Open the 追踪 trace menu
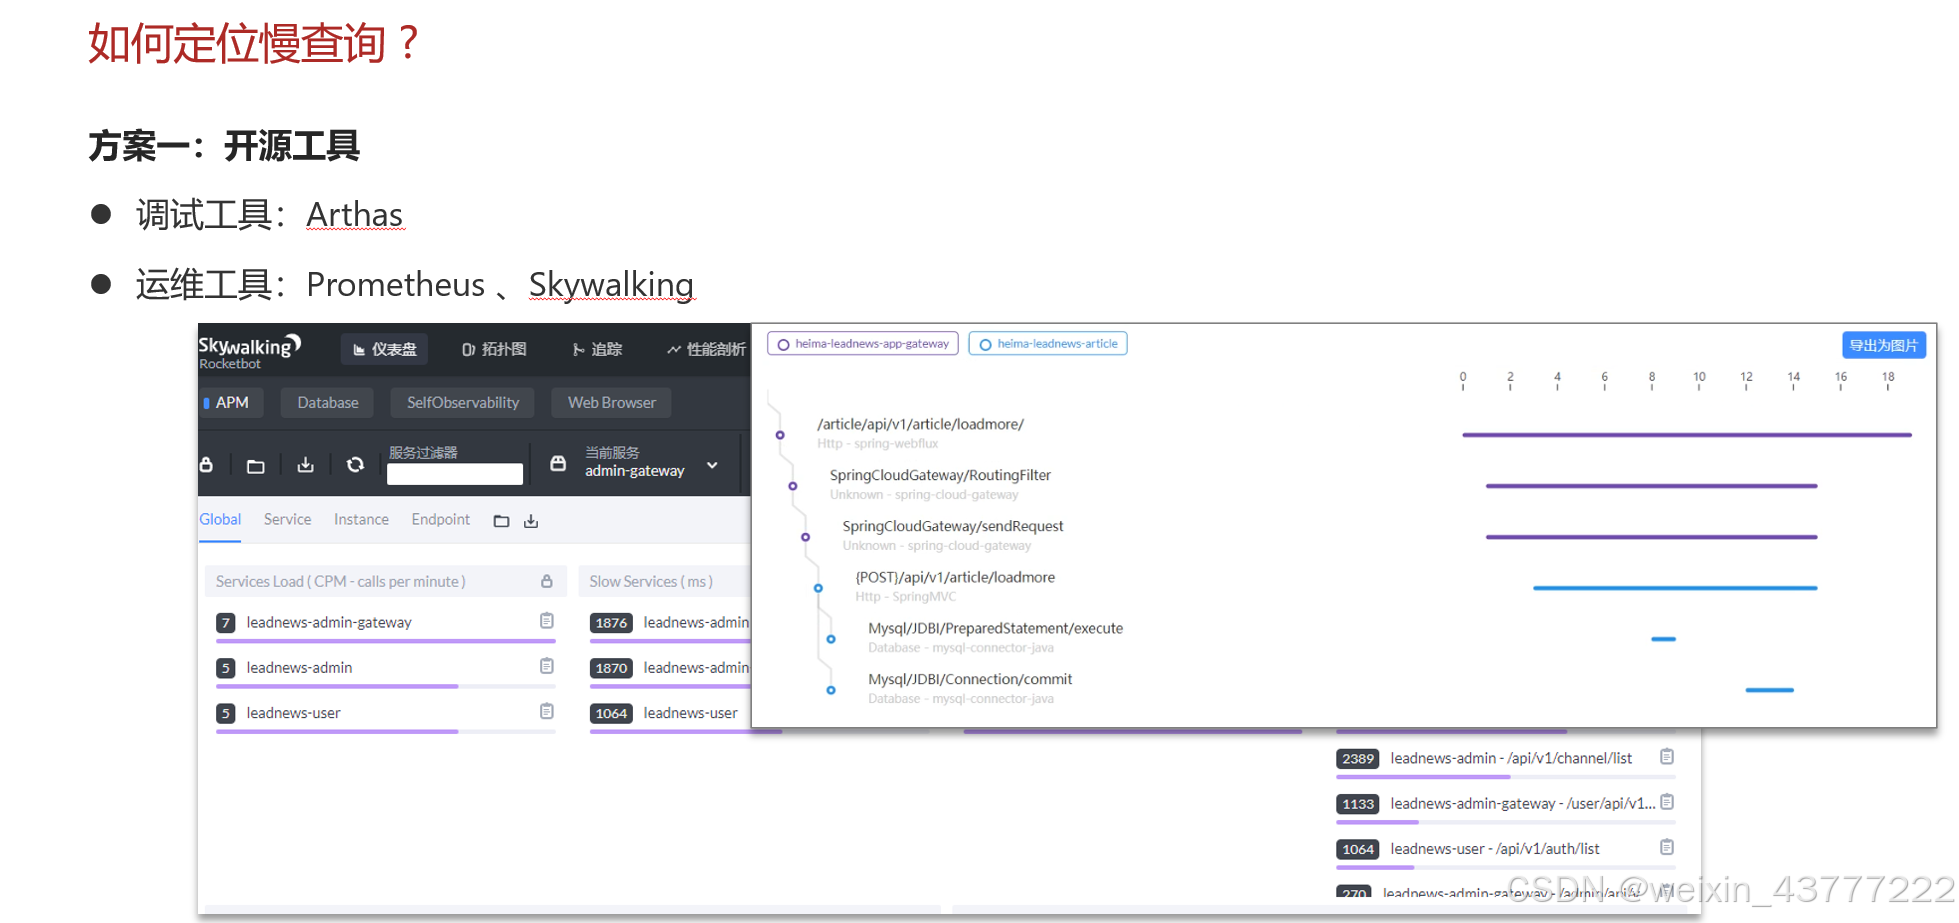This screenshot has height=923, width=1959. click(x=597, y=349)
